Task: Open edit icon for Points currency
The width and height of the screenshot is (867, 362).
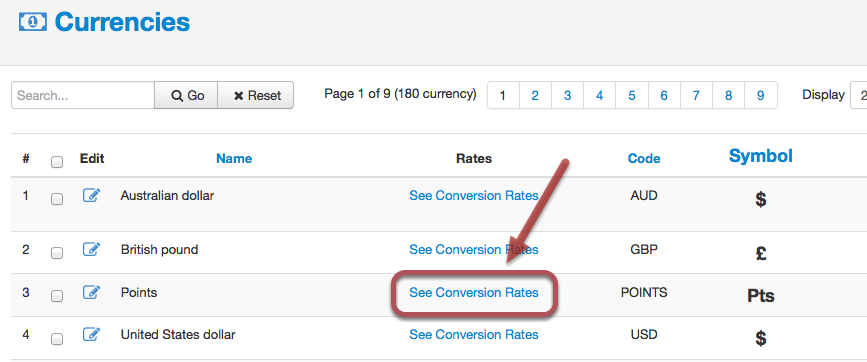Action: pos(91,292)
